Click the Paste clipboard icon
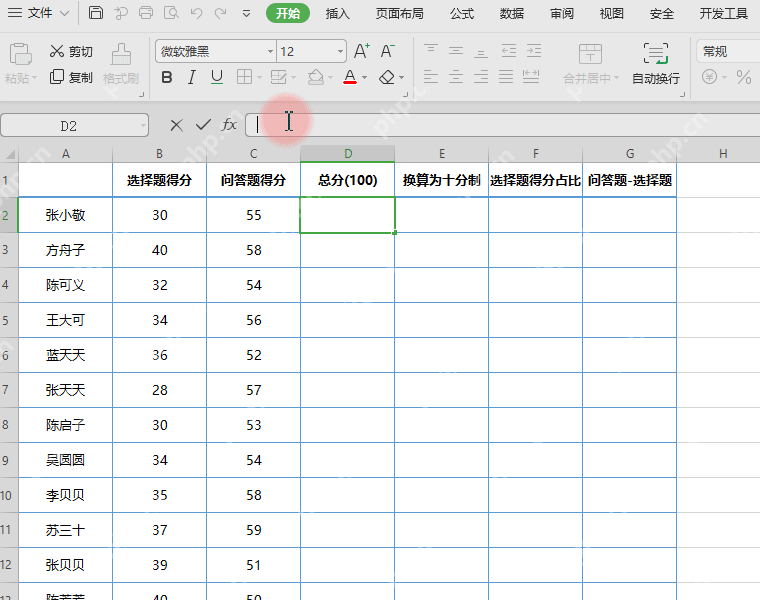 pos(21,53)
